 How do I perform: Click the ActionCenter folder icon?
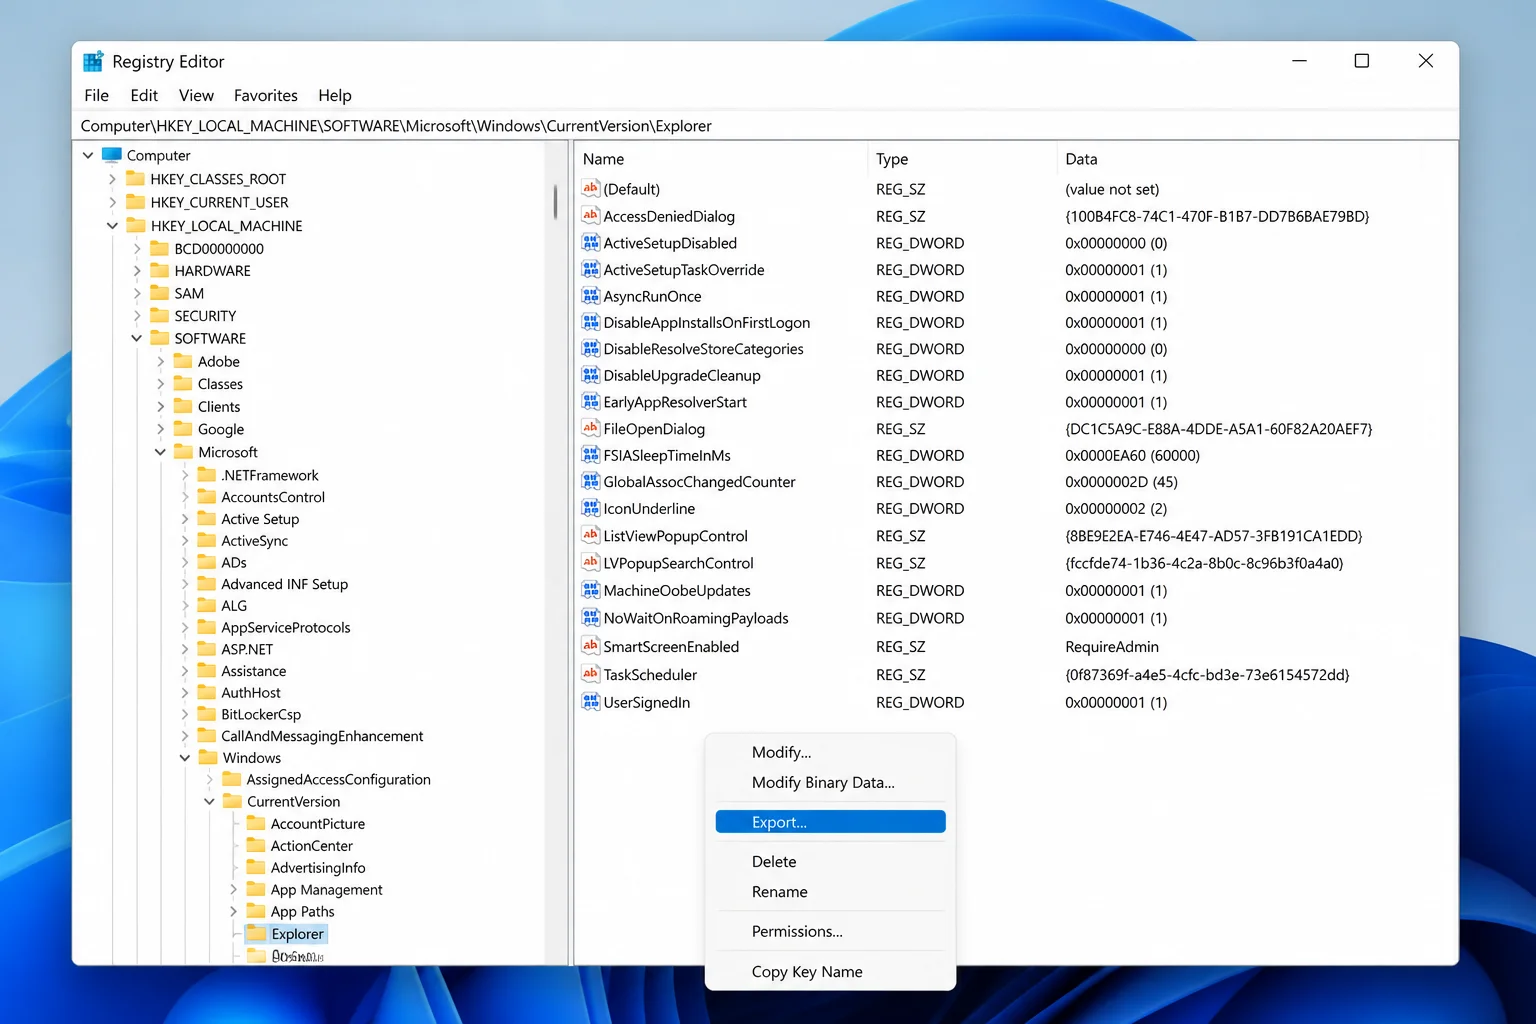click(x=256, y=845)
